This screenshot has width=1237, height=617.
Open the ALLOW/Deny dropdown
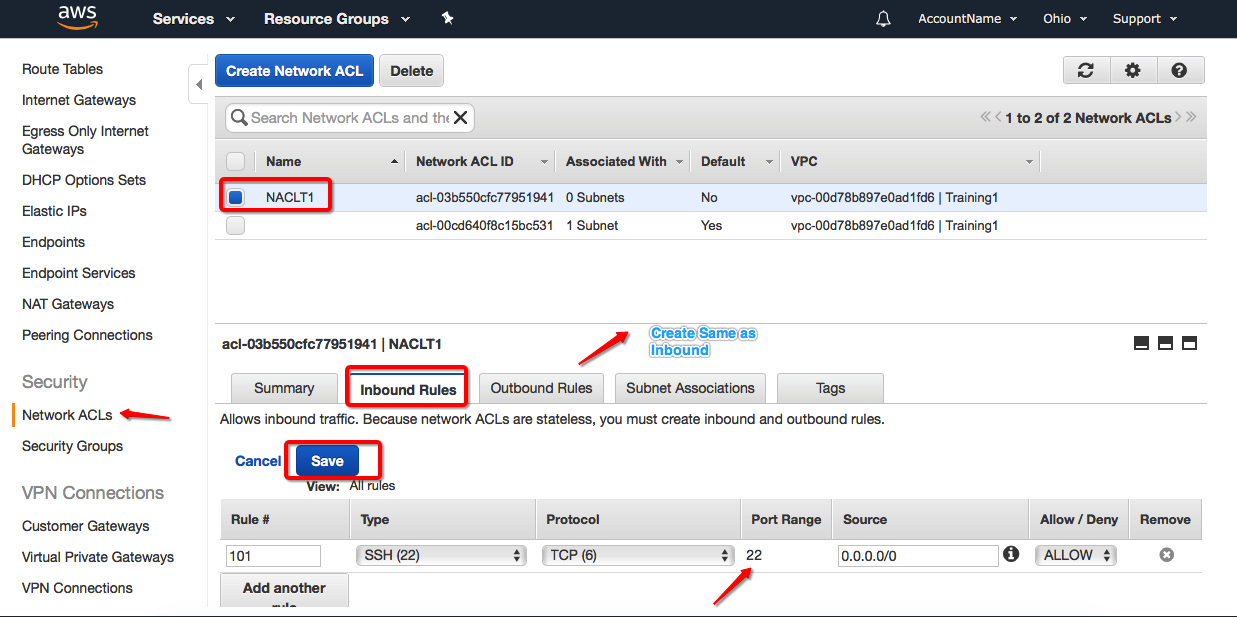click(x=1076, y=555)
